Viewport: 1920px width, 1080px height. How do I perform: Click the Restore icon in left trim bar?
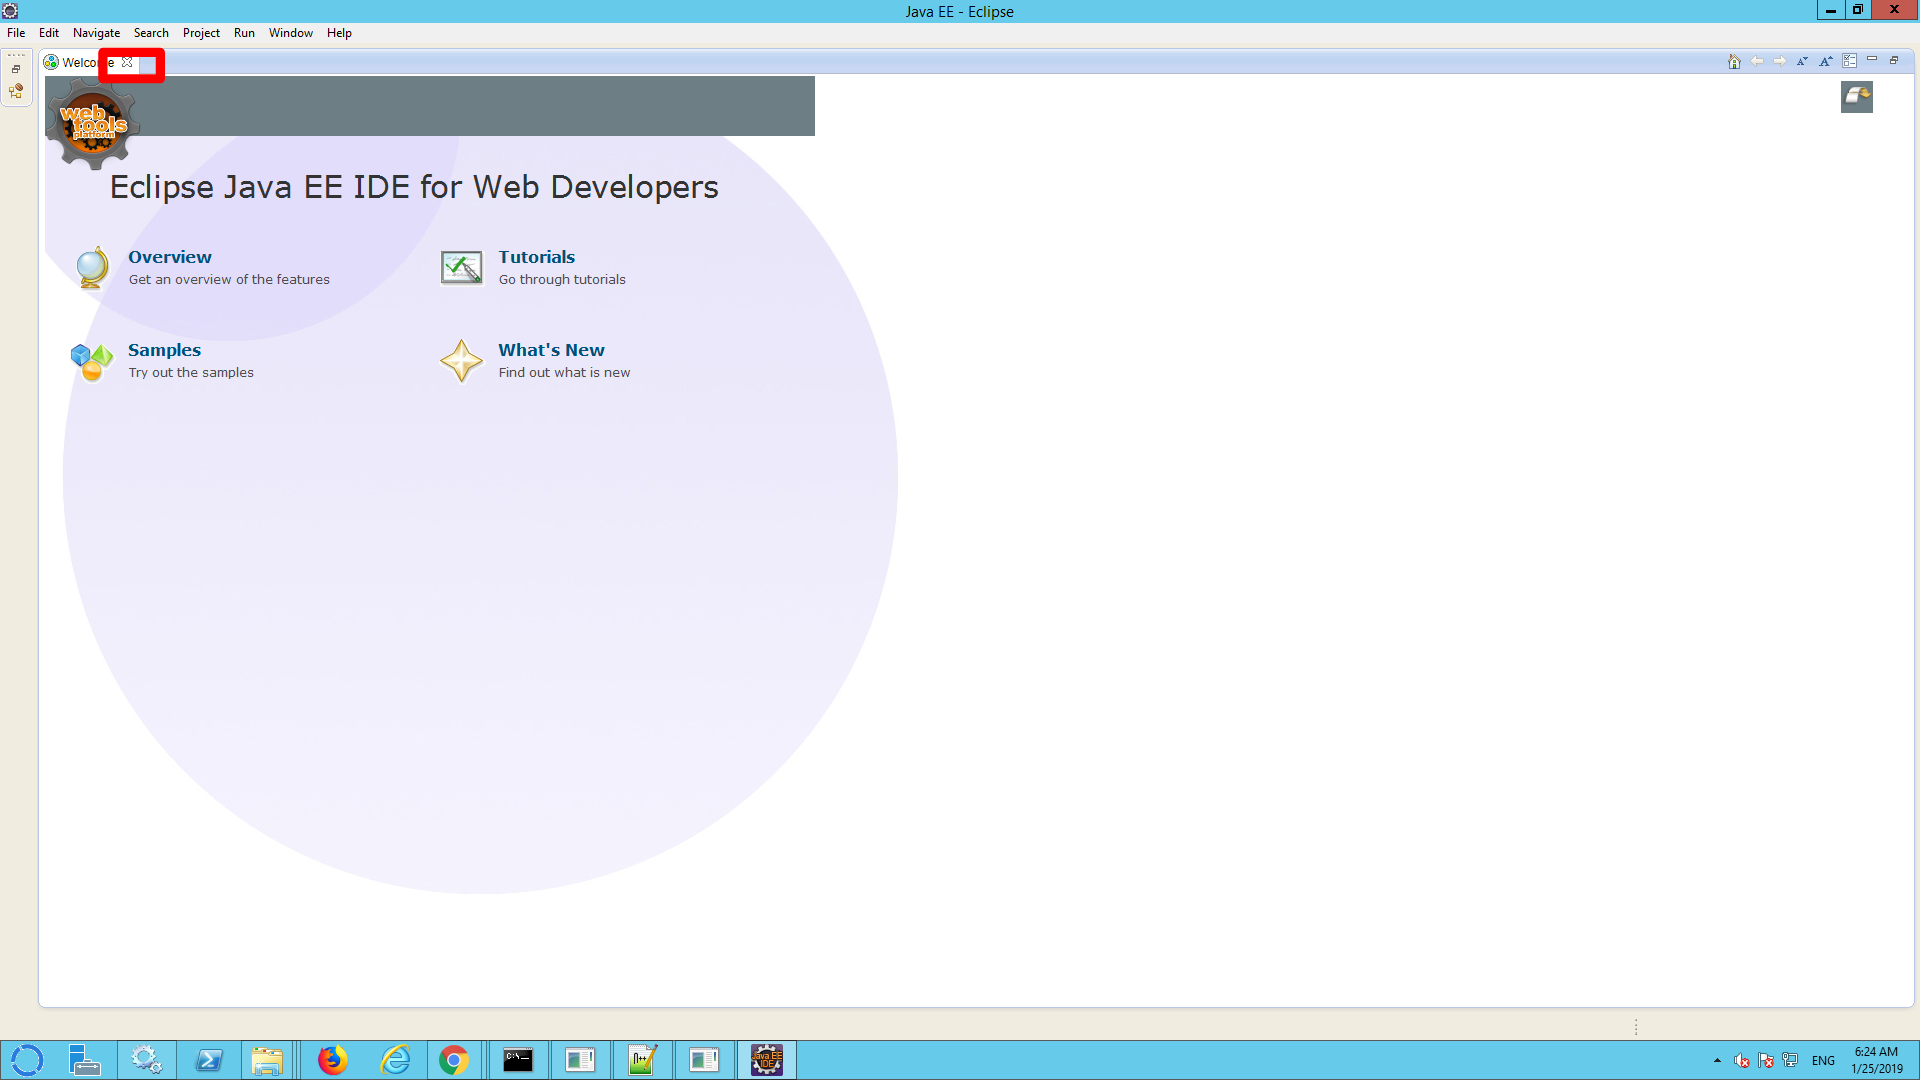(x=16, y=69)
